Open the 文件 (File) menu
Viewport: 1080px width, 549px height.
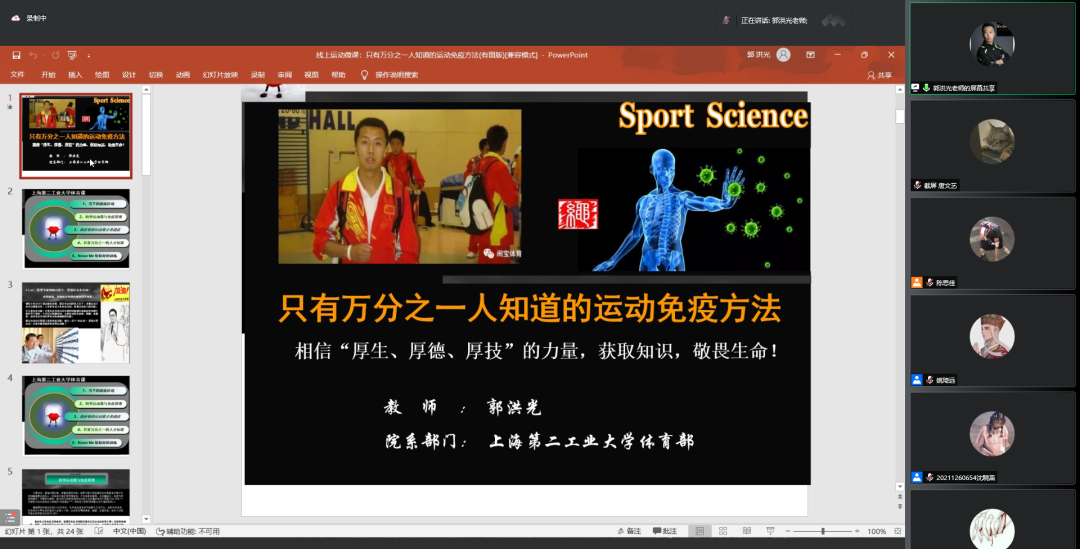pyautogui.click(x=17, y=75)
